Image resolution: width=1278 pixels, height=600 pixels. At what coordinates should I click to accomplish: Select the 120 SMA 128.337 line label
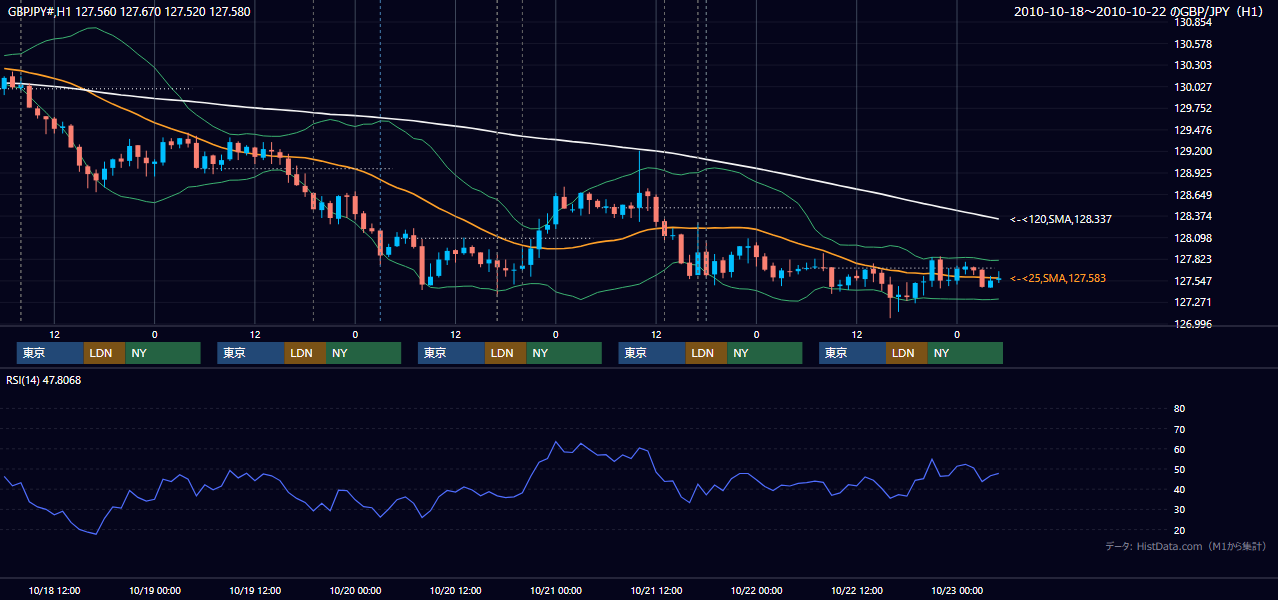click(1060, 219)
